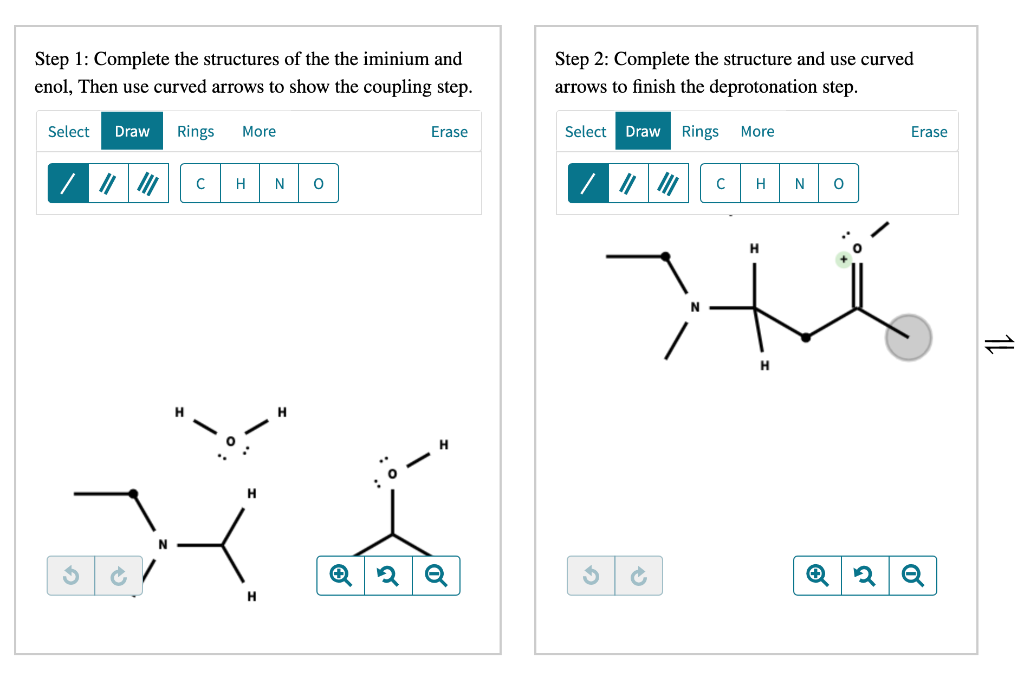Screen dimensions: 1024x684
Task: Click the undo arrow in Step 1 panel
Action: [x=70, y=575]
